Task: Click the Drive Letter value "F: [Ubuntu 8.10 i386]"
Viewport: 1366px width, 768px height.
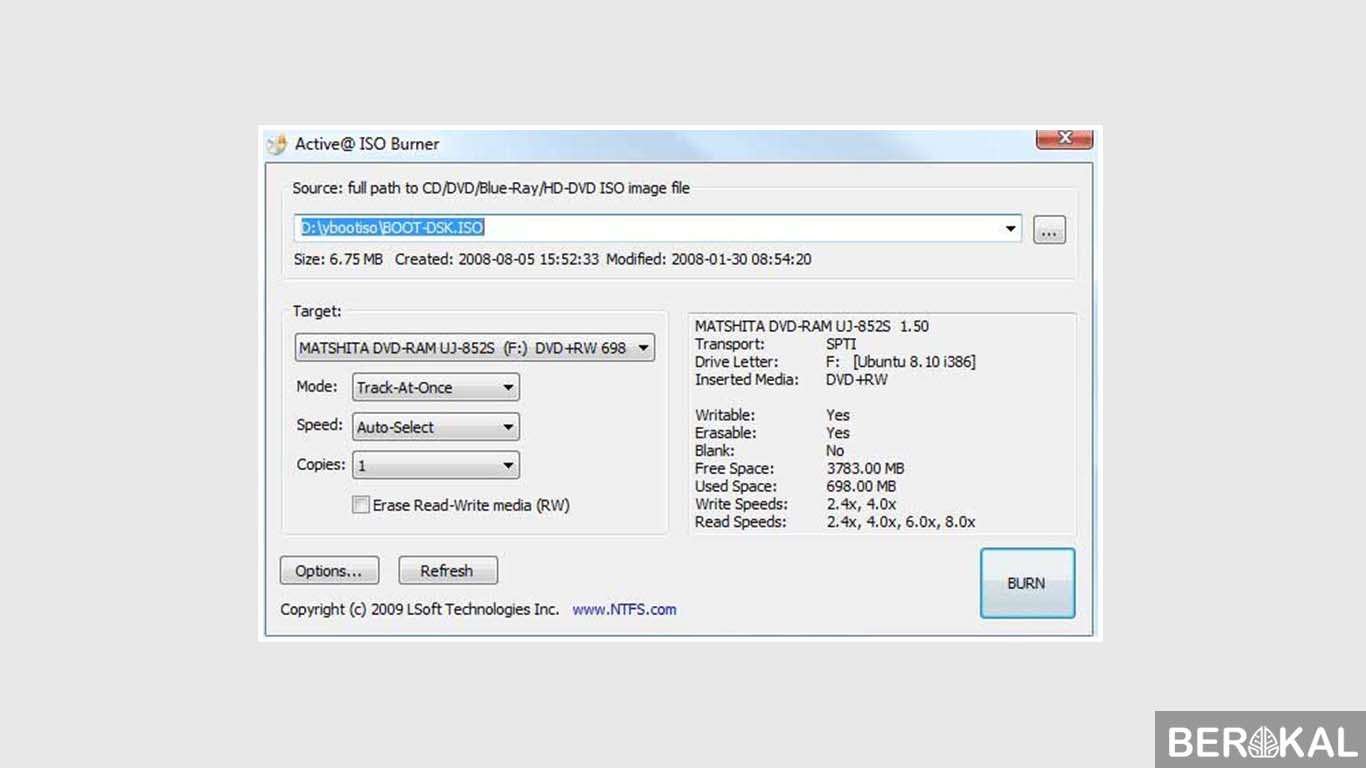Action: 901,362
